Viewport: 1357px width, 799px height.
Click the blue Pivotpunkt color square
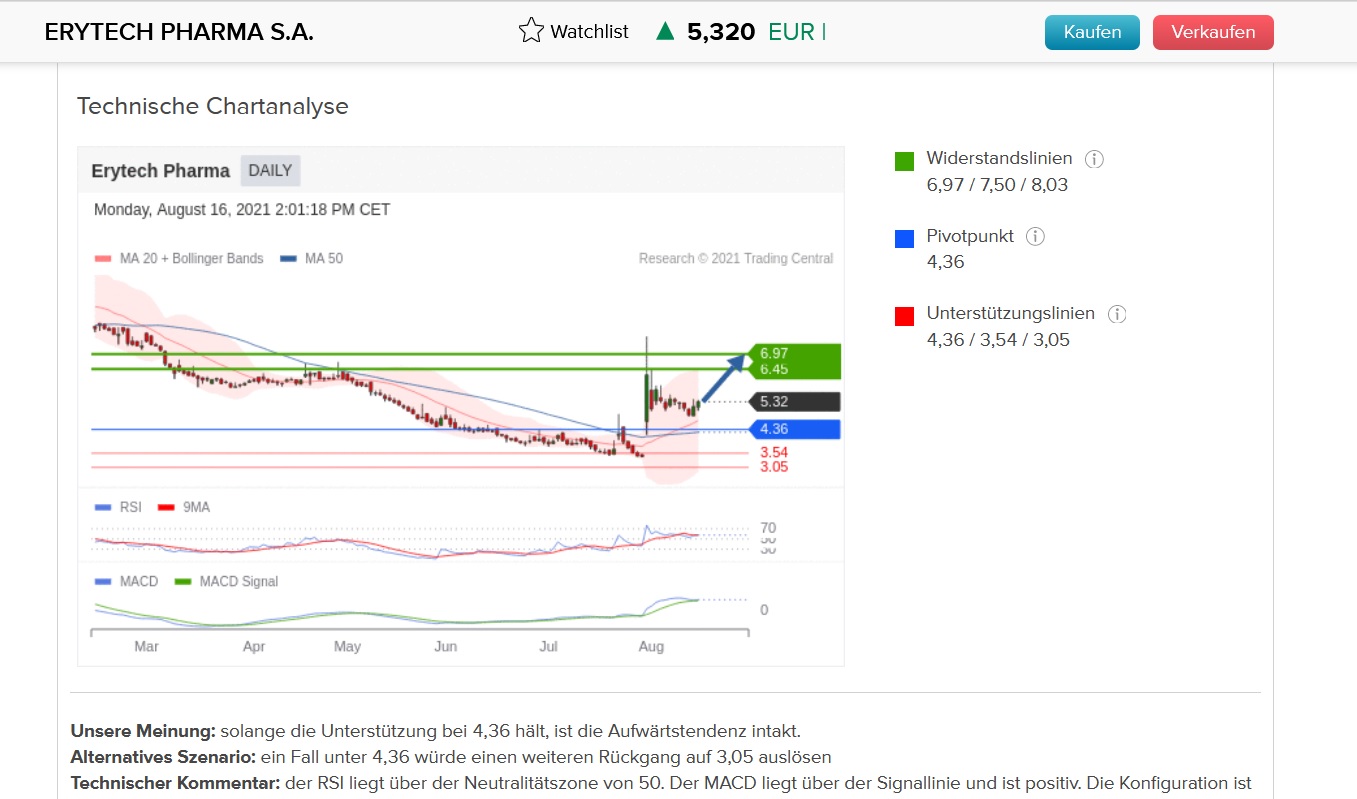click(x=904, y=239)
